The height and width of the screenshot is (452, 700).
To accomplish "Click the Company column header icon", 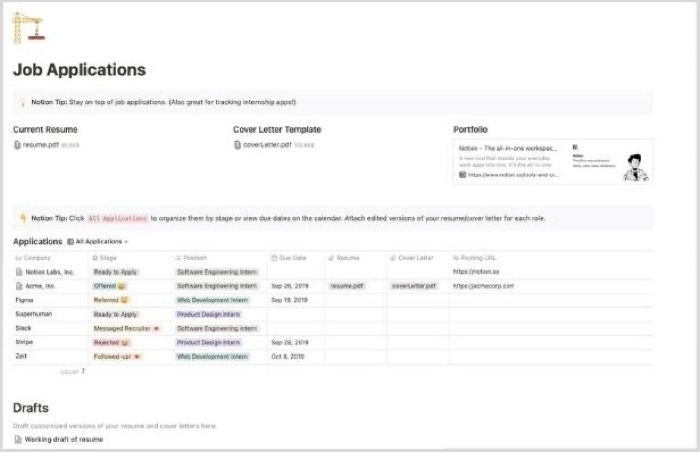I will coord(18,258).
